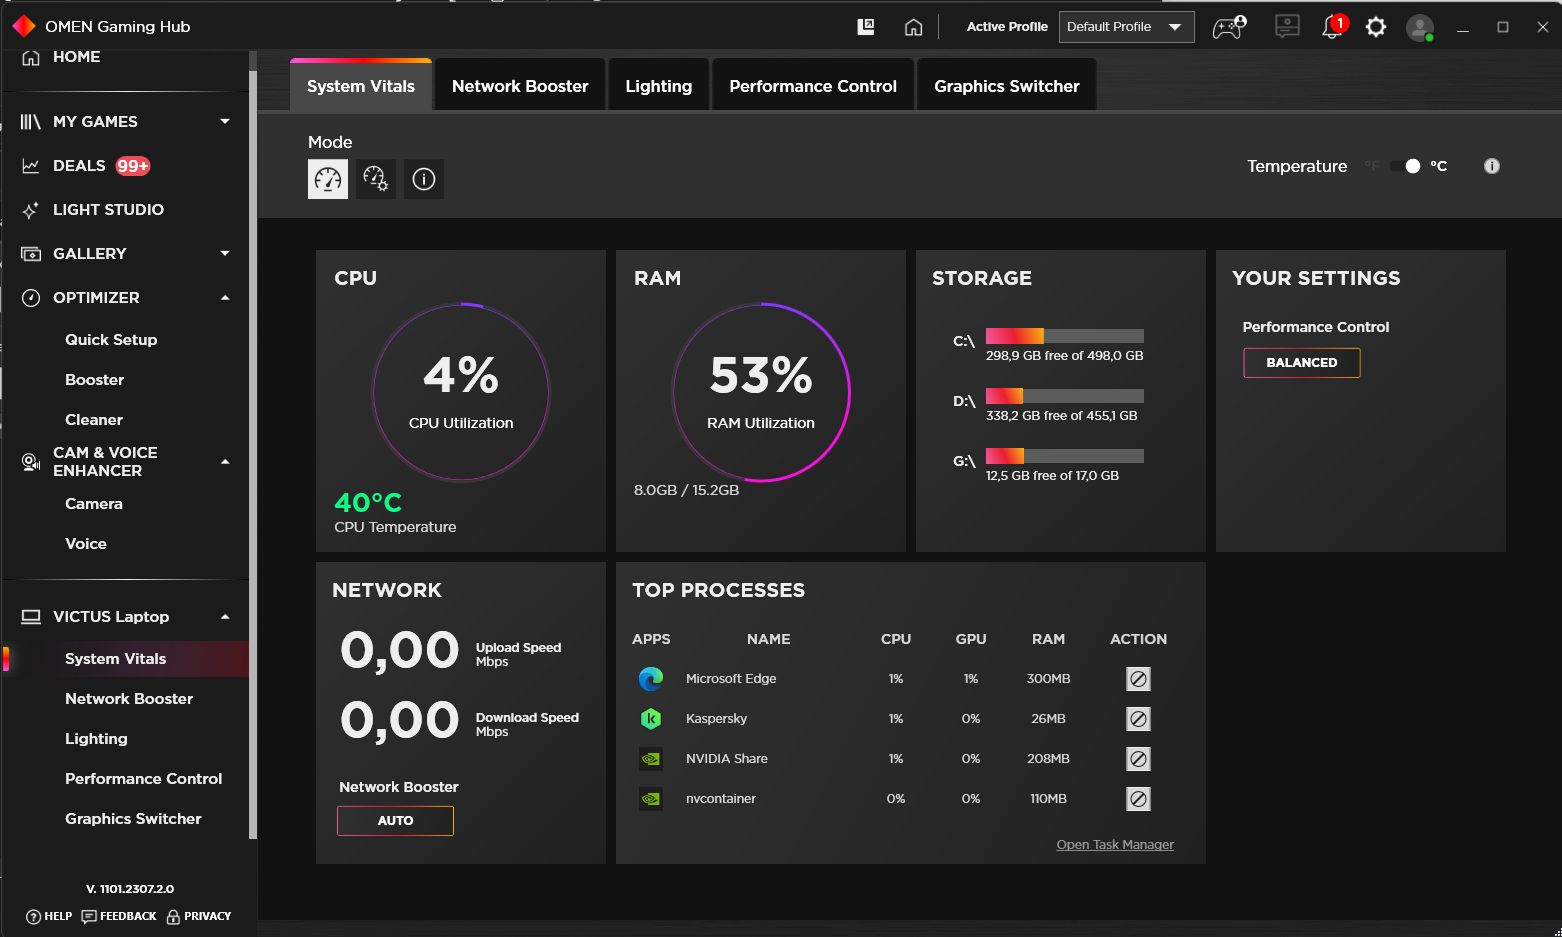
Task: Open Feedback at bottom of sidebar
Action: (x=119, y=917)
